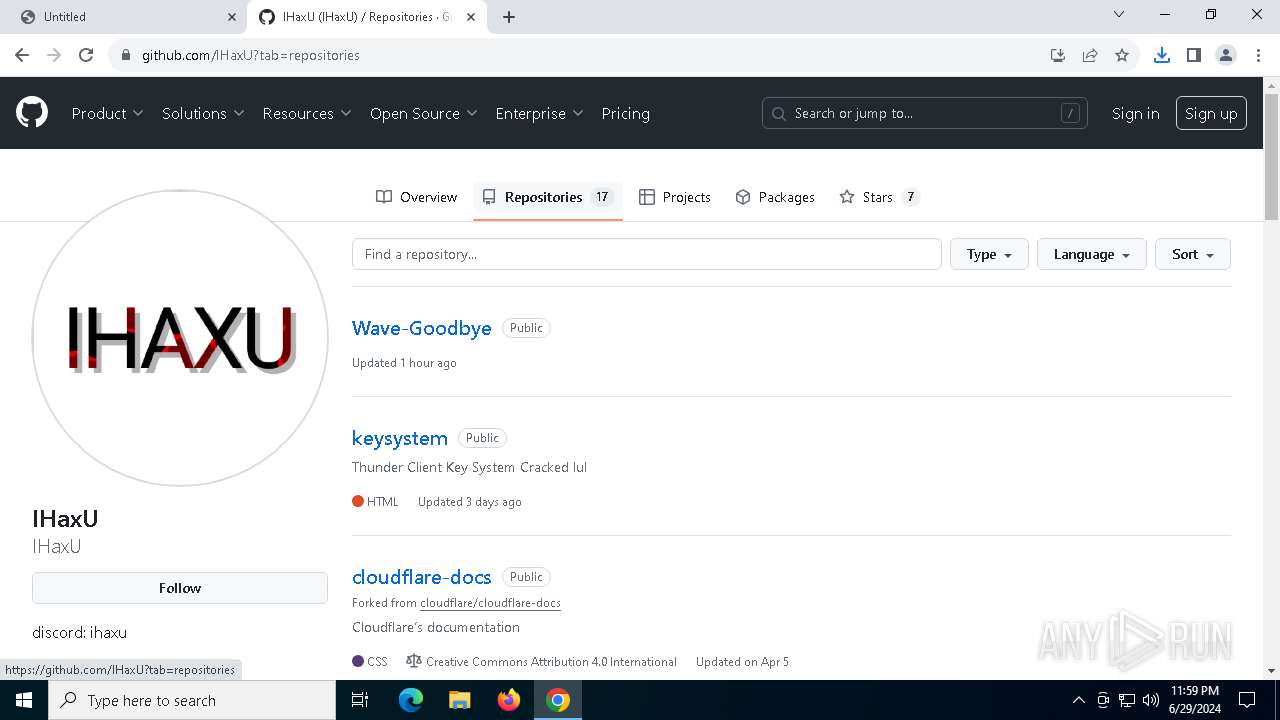Image resolution: width=1280 pixels, height=720 pixels.
Task: Click the IHAXU profile avatar image
Action: [180, 338]
